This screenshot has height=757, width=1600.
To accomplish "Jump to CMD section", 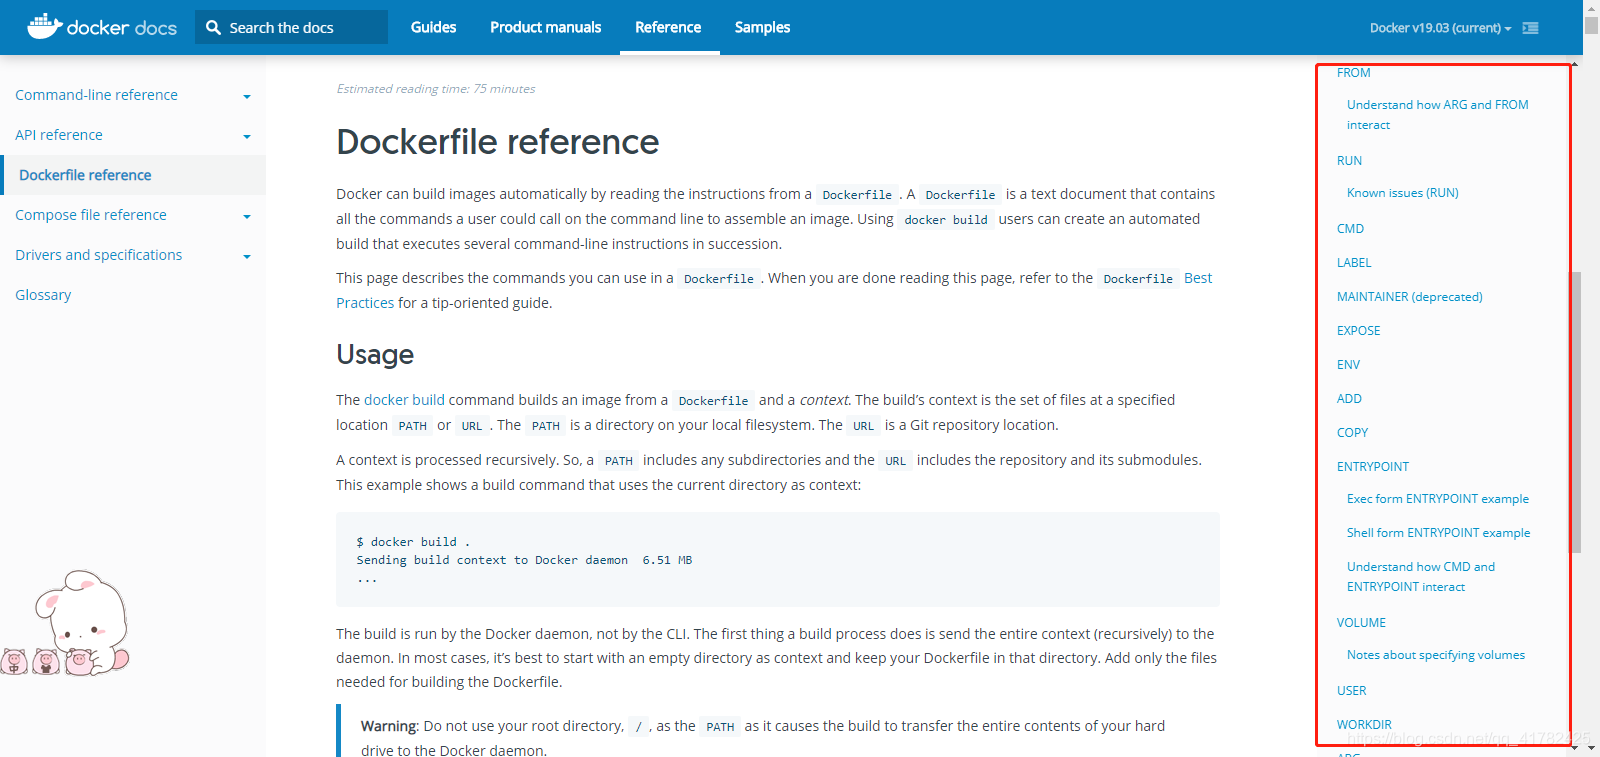I will (1350, 229).
